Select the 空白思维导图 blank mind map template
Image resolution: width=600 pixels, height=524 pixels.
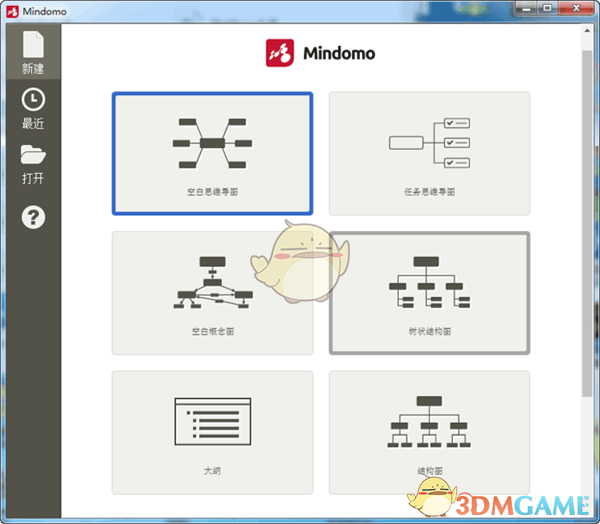(x=212, y=153)
